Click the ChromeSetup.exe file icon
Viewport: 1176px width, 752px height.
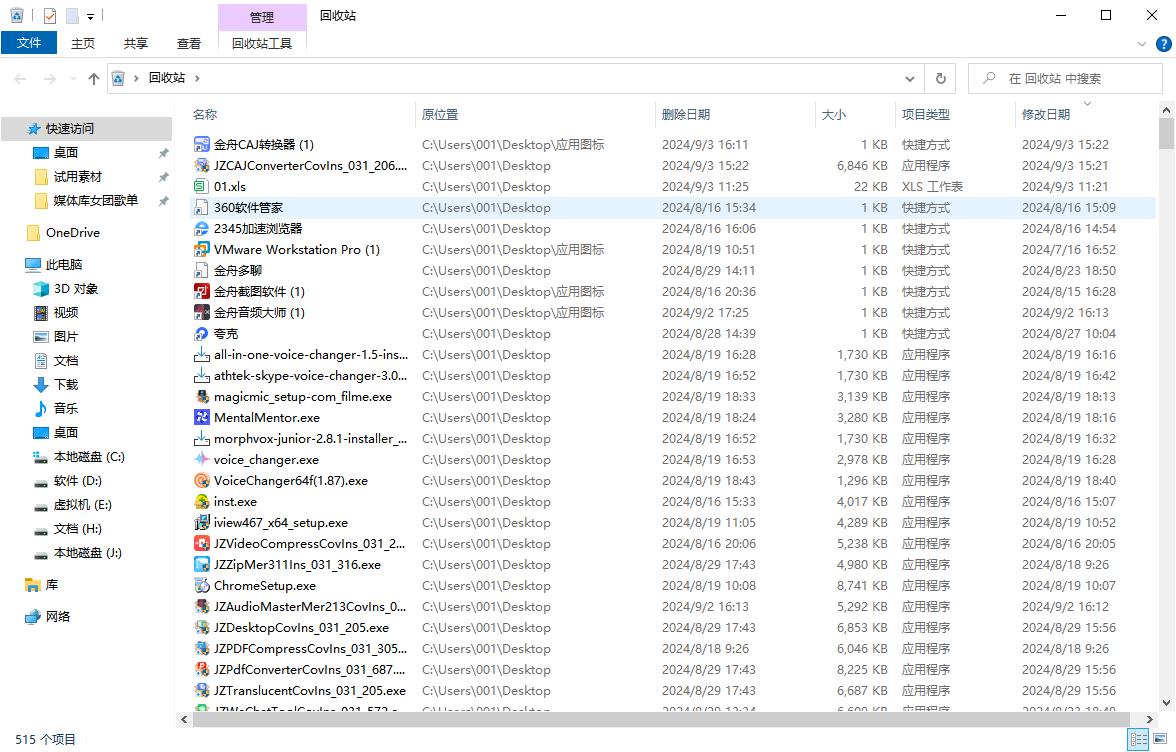pyautogui.click(x=203, y=586)
